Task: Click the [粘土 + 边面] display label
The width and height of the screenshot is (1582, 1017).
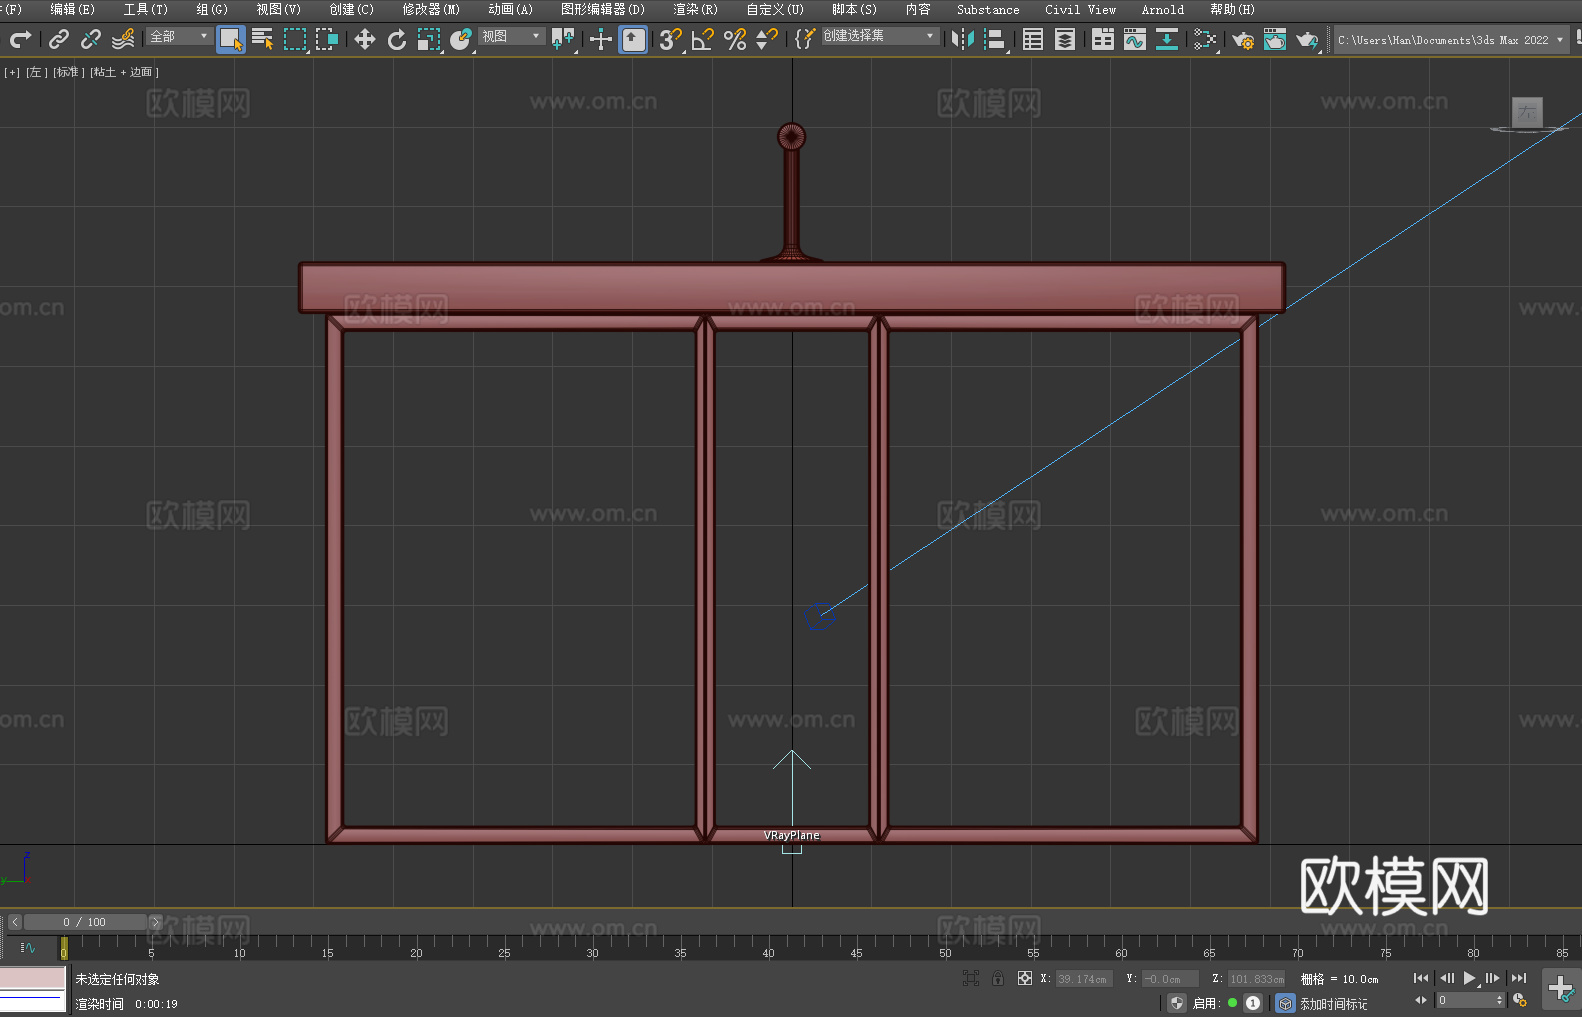Action: 124,72
